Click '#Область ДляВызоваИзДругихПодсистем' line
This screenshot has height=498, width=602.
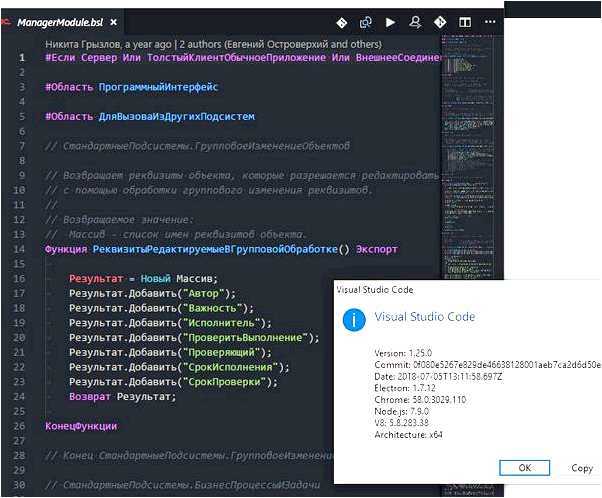(150, 117)
